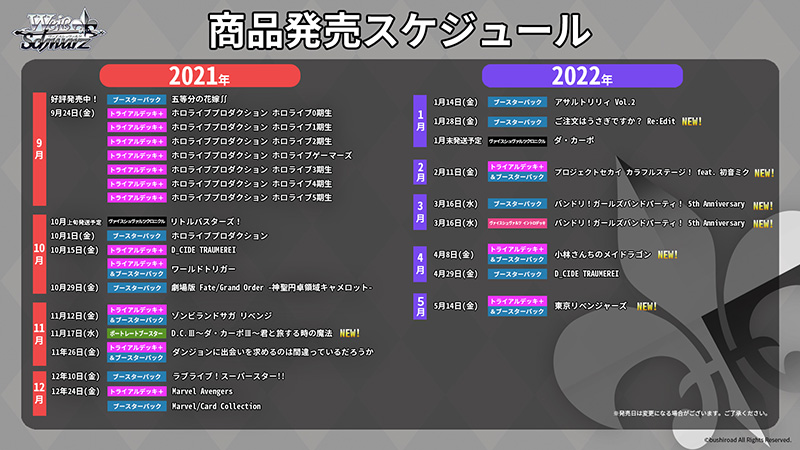This screenshot has width=800, height=450.
Task: Click the 9月24日(金) date
Action: [72, 113]
